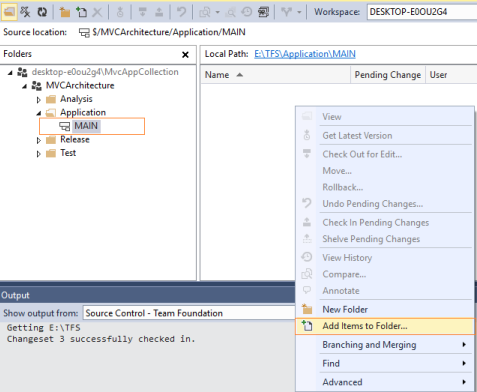Open the Branch toolbar dropdown arrow

(299, 12)
